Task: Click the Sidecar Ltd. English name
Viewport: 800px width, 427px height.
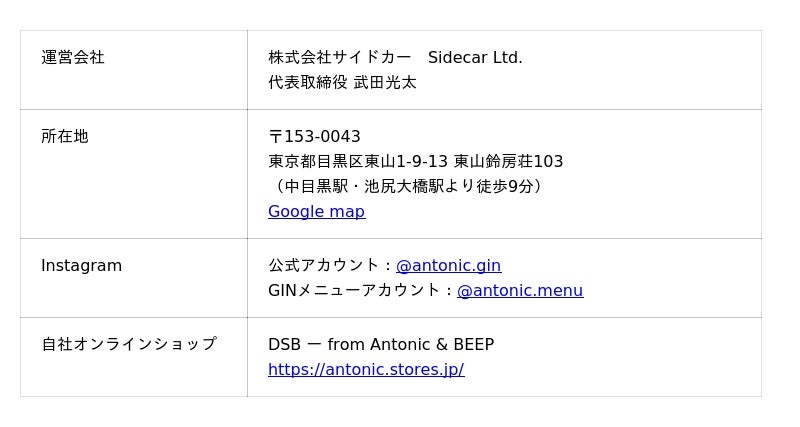Action: [475, 58]
